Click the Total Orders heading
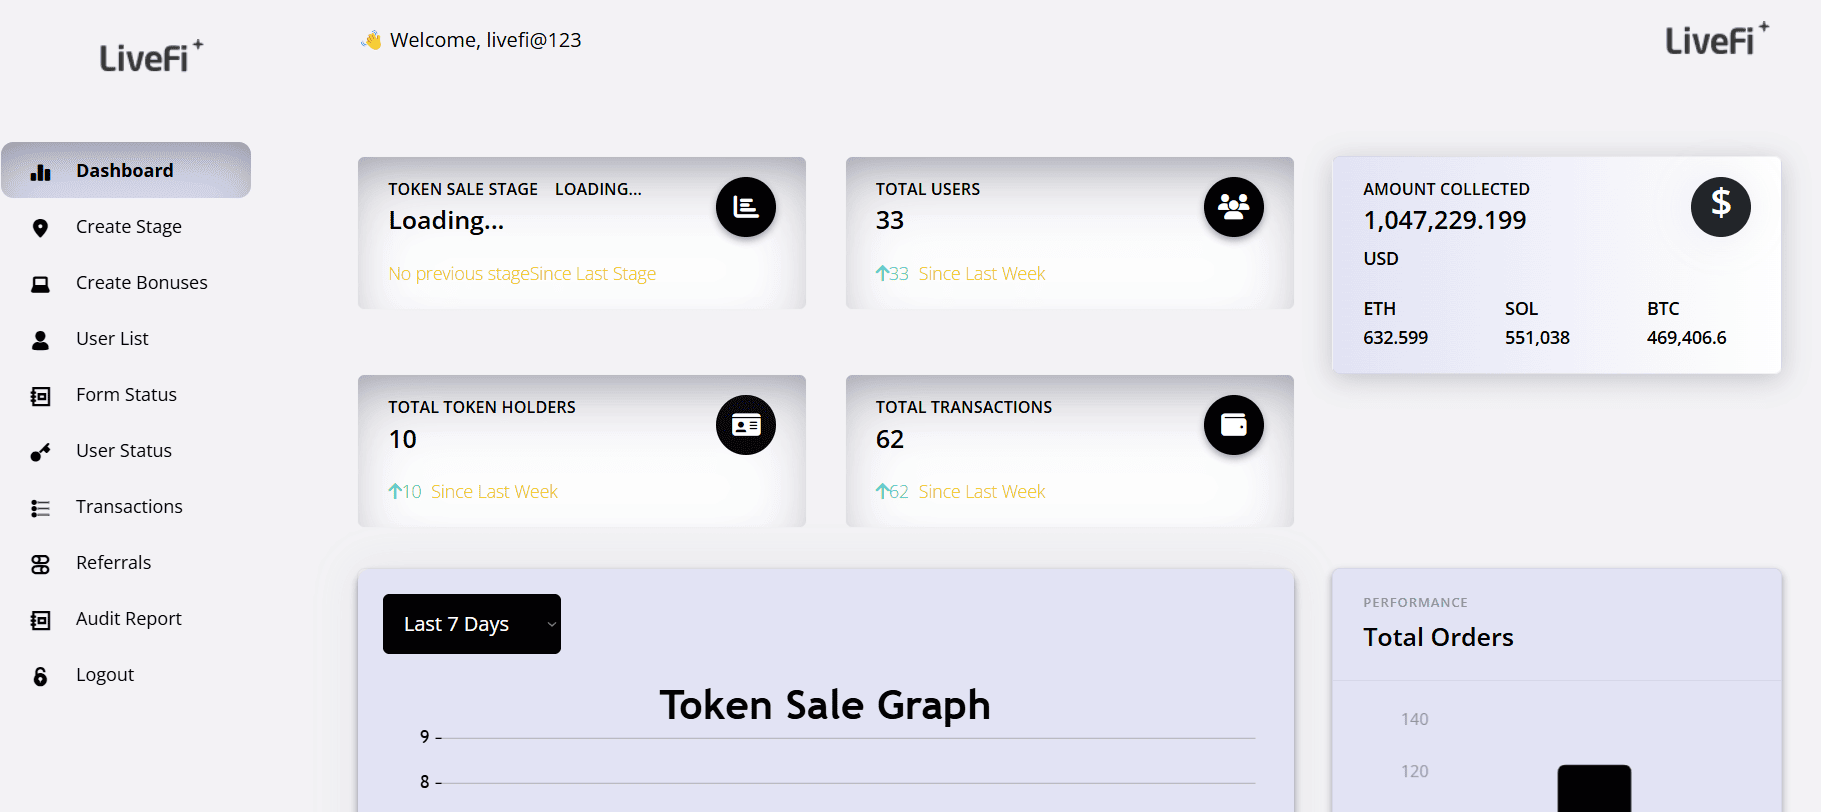Viewport: 1821px width, 812px height. [1438, 637]
